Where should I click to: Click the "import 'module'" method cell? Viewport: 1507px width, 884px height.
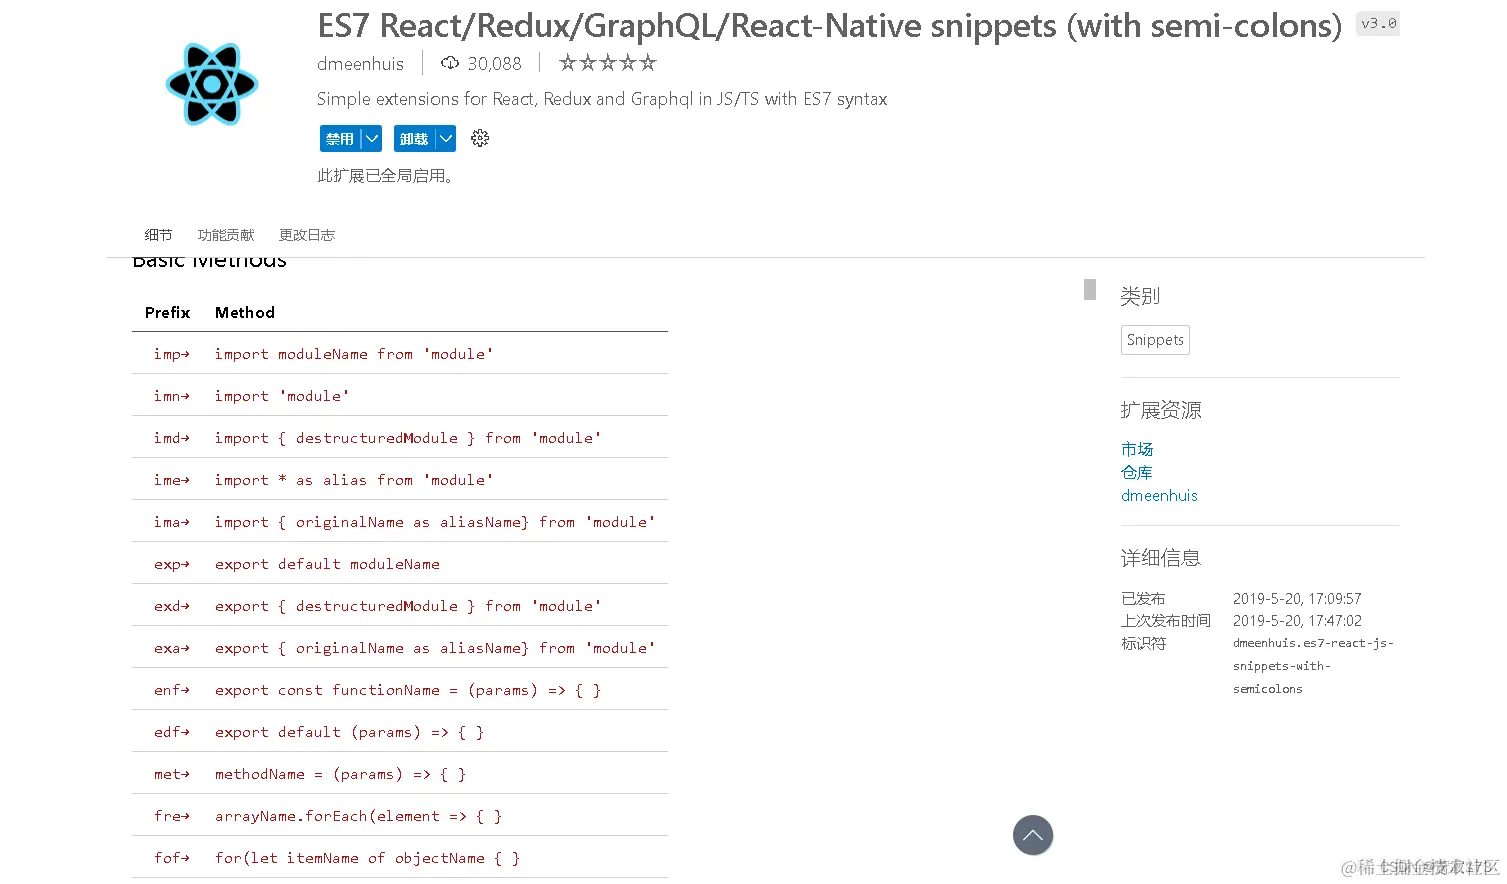coord(282,396)
